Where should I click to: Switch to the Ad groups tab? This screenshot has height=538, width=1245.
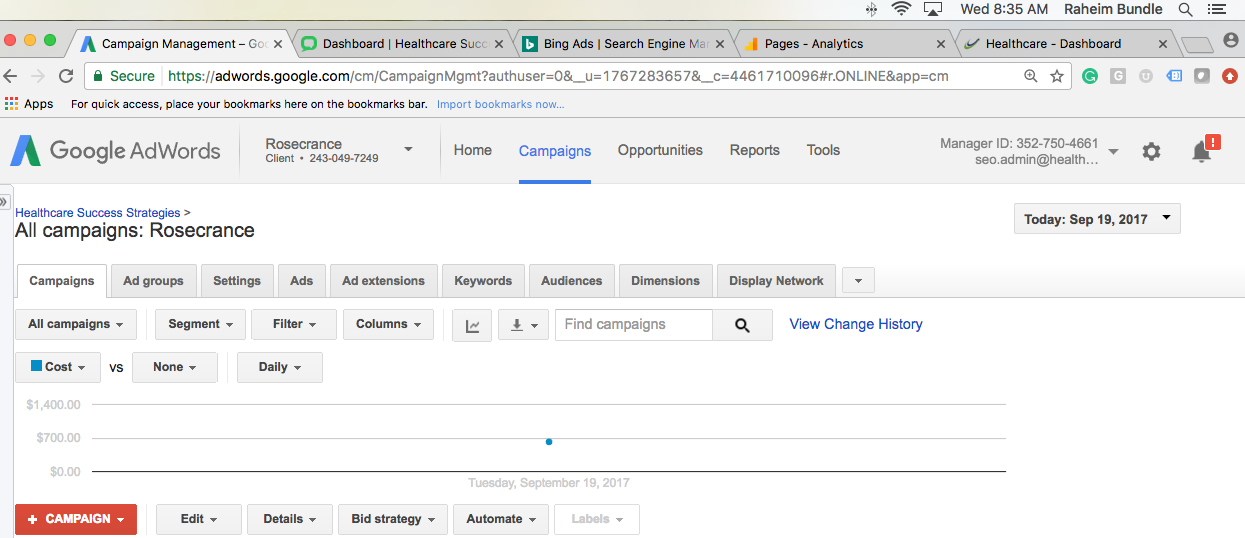(153, 281)
